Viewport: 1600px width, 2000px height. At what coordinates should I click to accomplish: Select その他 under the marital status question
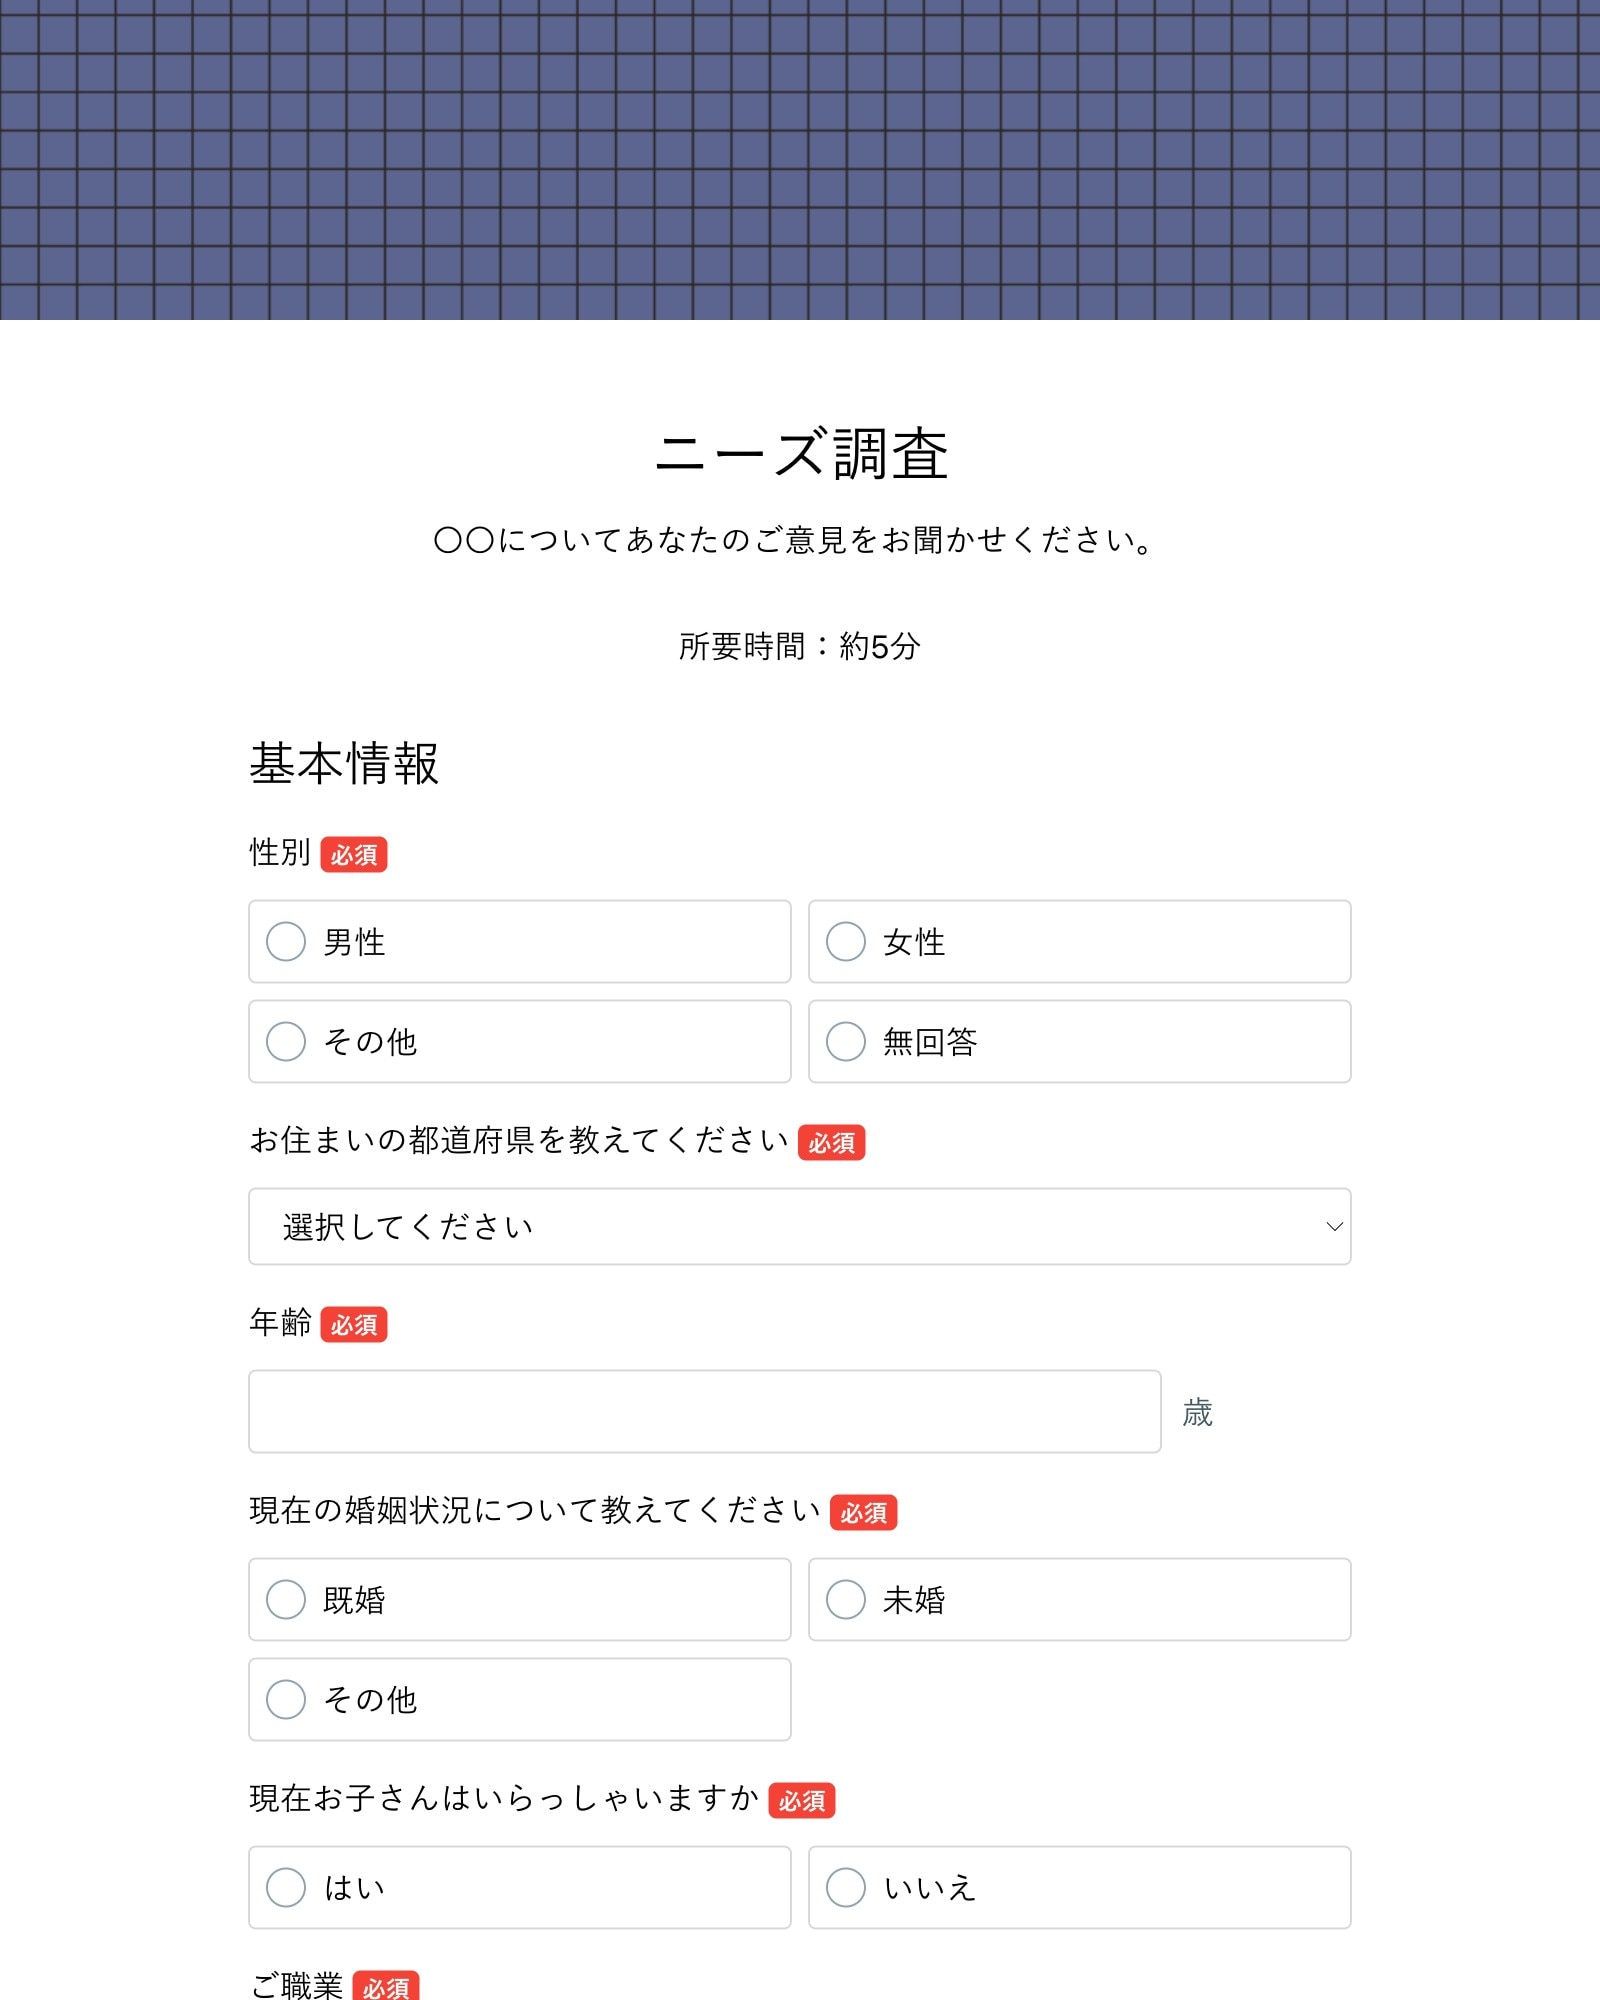286,1699
